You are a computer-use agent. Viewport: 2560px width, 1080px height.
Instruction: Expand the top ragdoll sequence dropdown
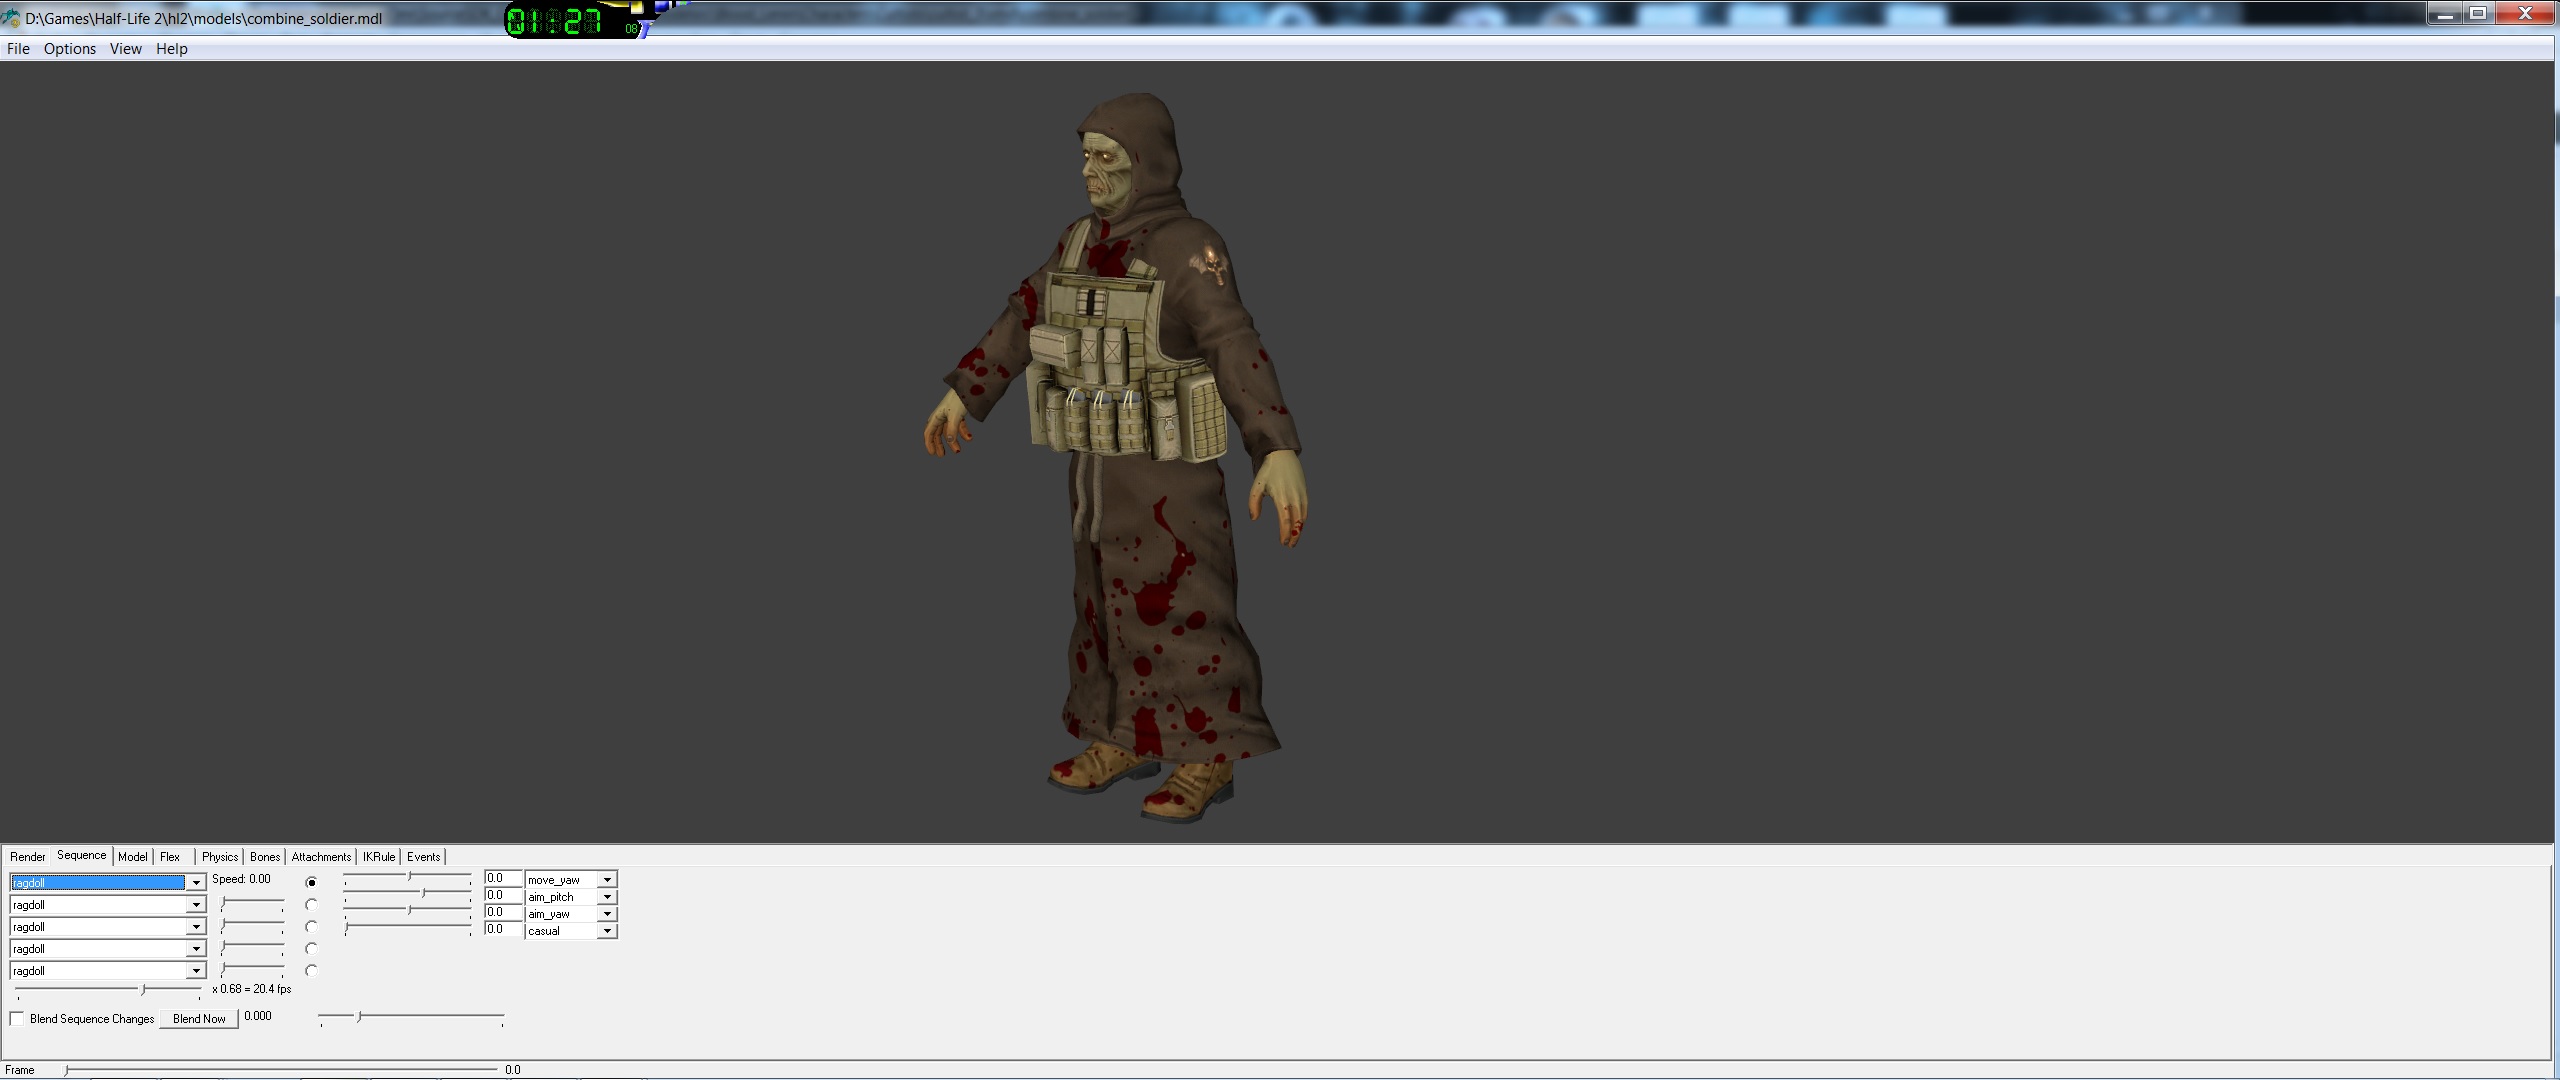(196, 883)
